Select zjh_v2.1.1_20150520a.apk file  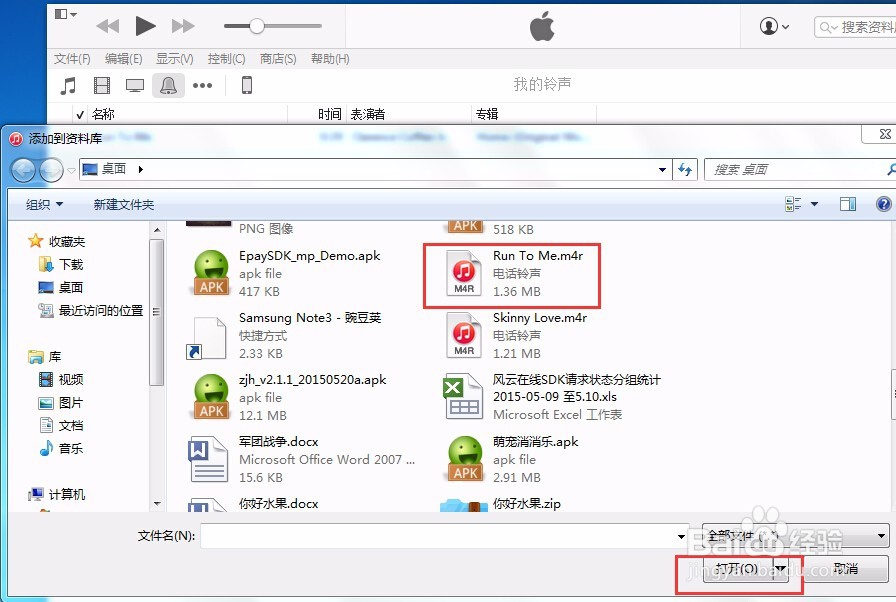click(287, 398)
